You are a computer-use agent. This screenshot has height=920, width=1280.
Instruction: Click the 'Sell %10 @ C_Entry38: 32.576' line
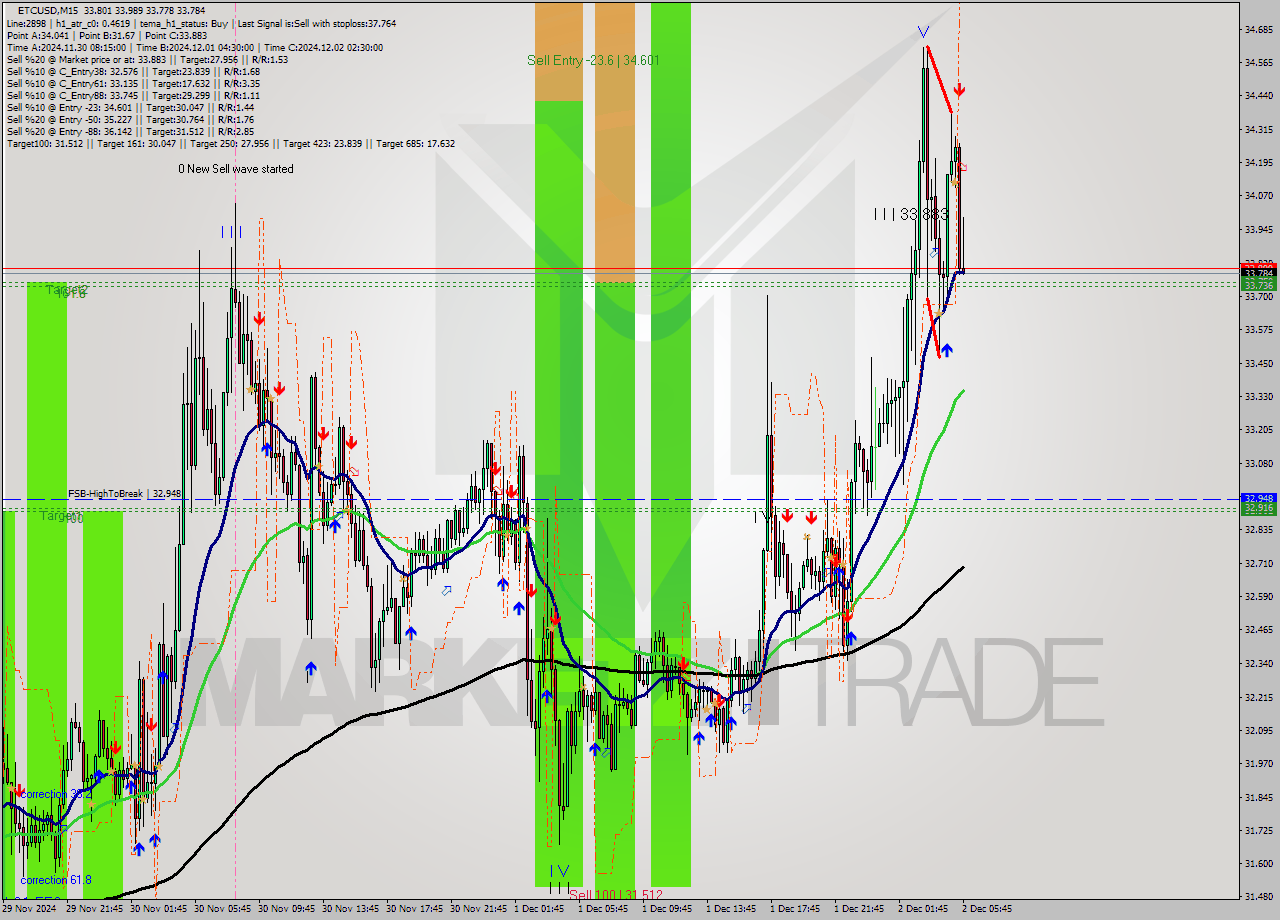click(x=133, y=71)
